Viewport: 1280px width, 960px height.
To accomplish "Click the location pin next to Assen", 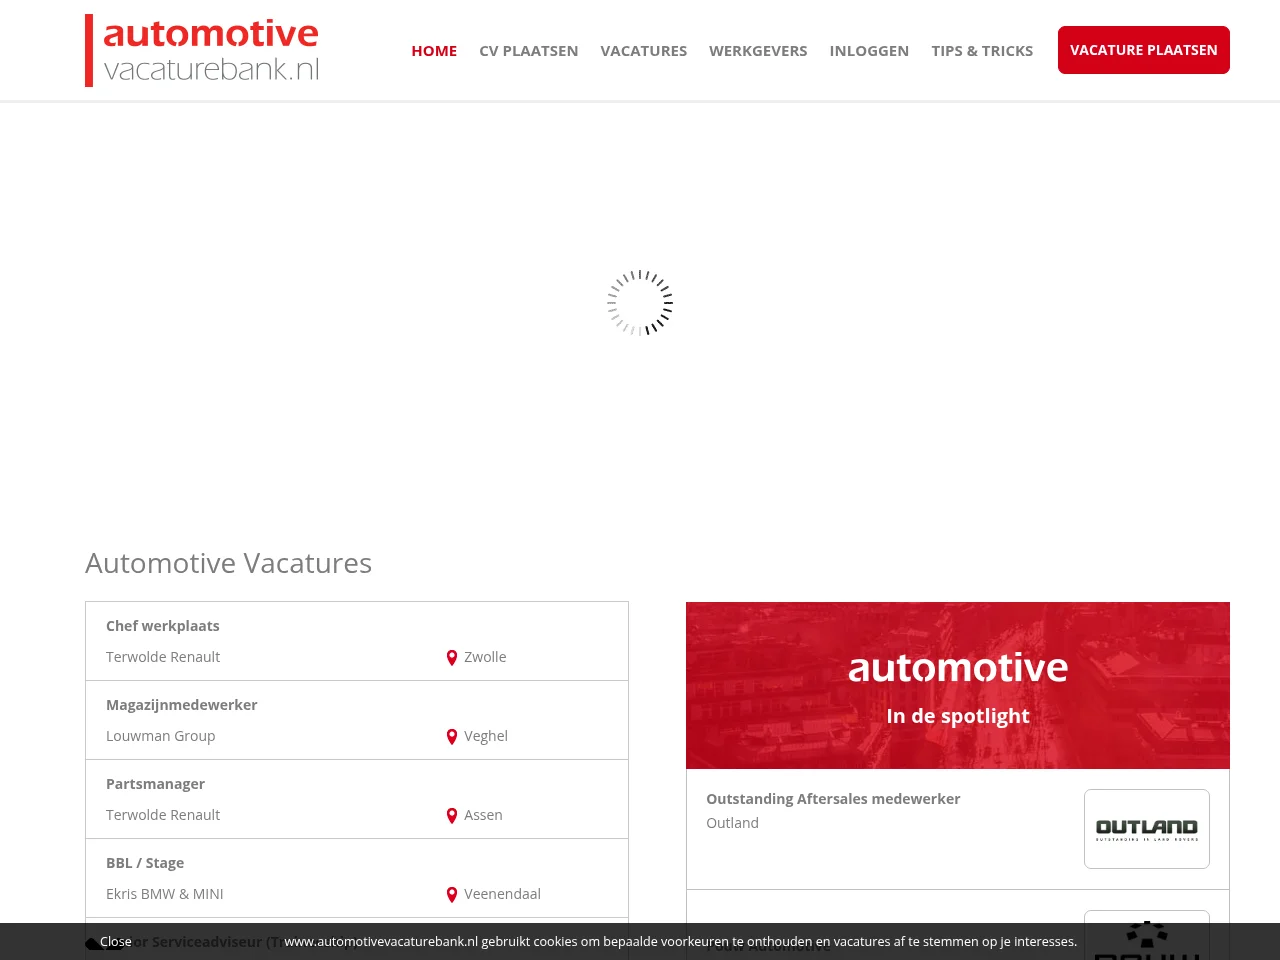I will [x=452, y=816].
